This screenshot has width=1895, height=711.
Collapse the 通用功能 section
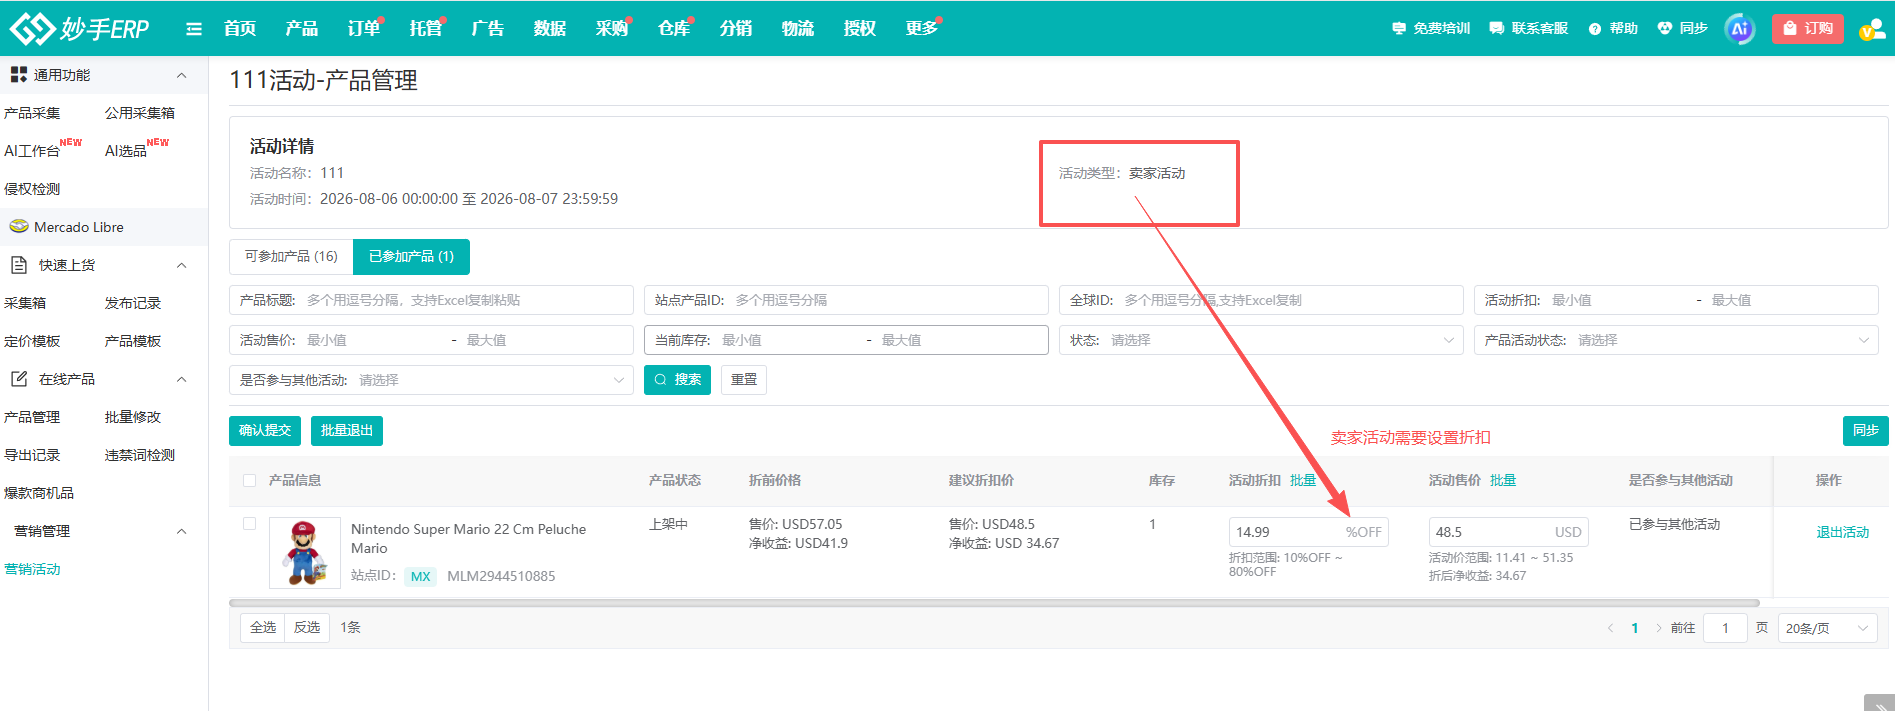coord(181,76)
